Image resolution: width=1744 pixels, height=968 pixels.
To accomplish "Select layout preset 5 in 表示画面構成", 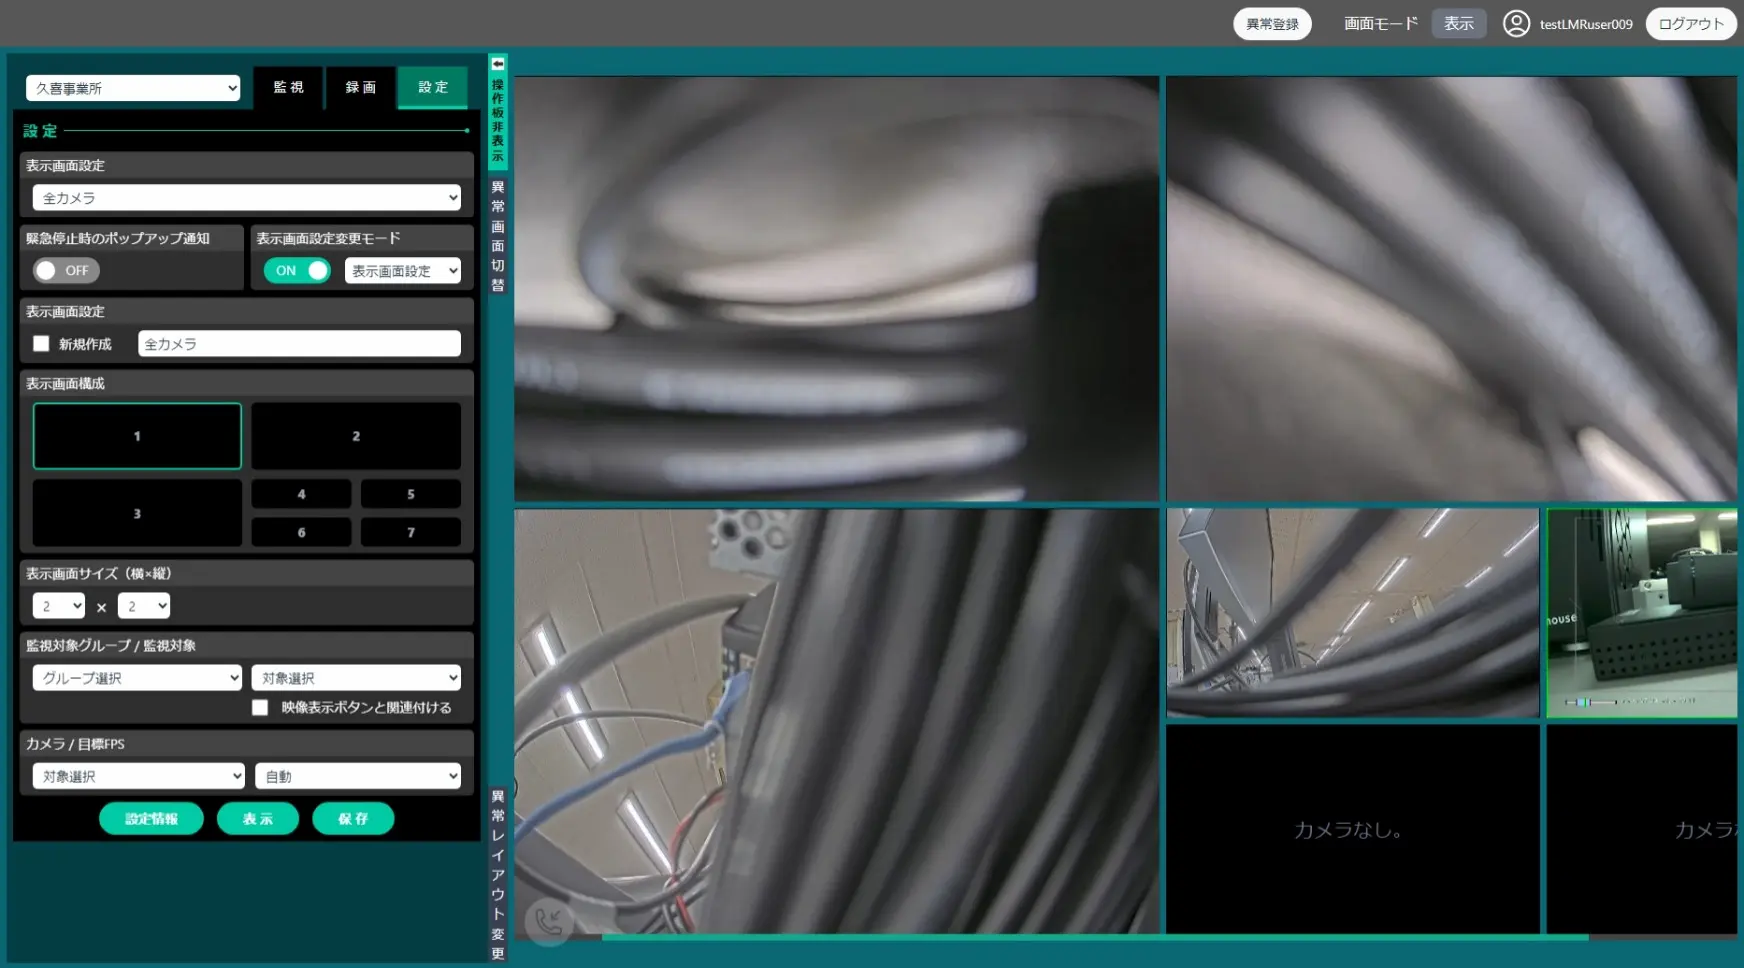I will click(x=410, y=493).
